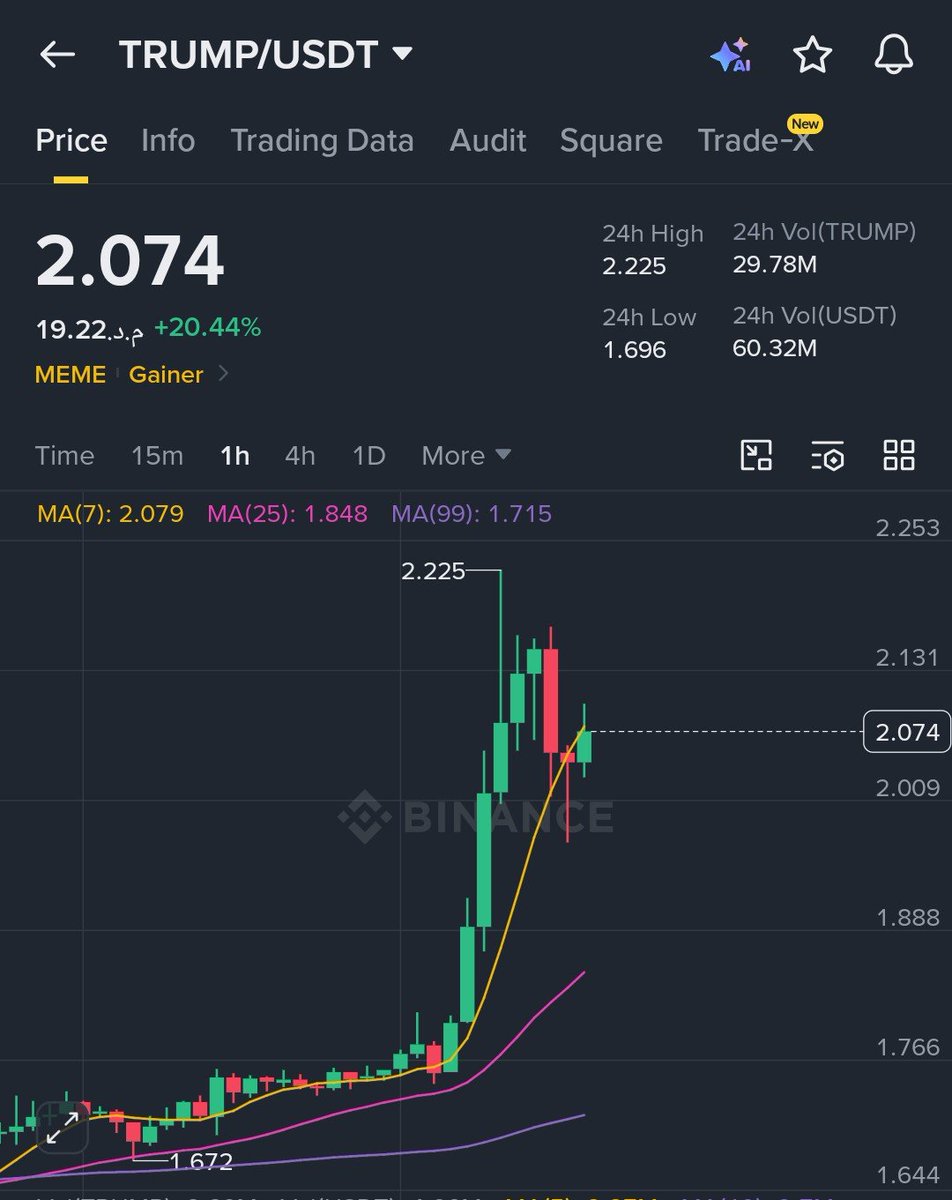Open the Audit tab
This screenshot has height=1200, width=952.
point(488,140)
